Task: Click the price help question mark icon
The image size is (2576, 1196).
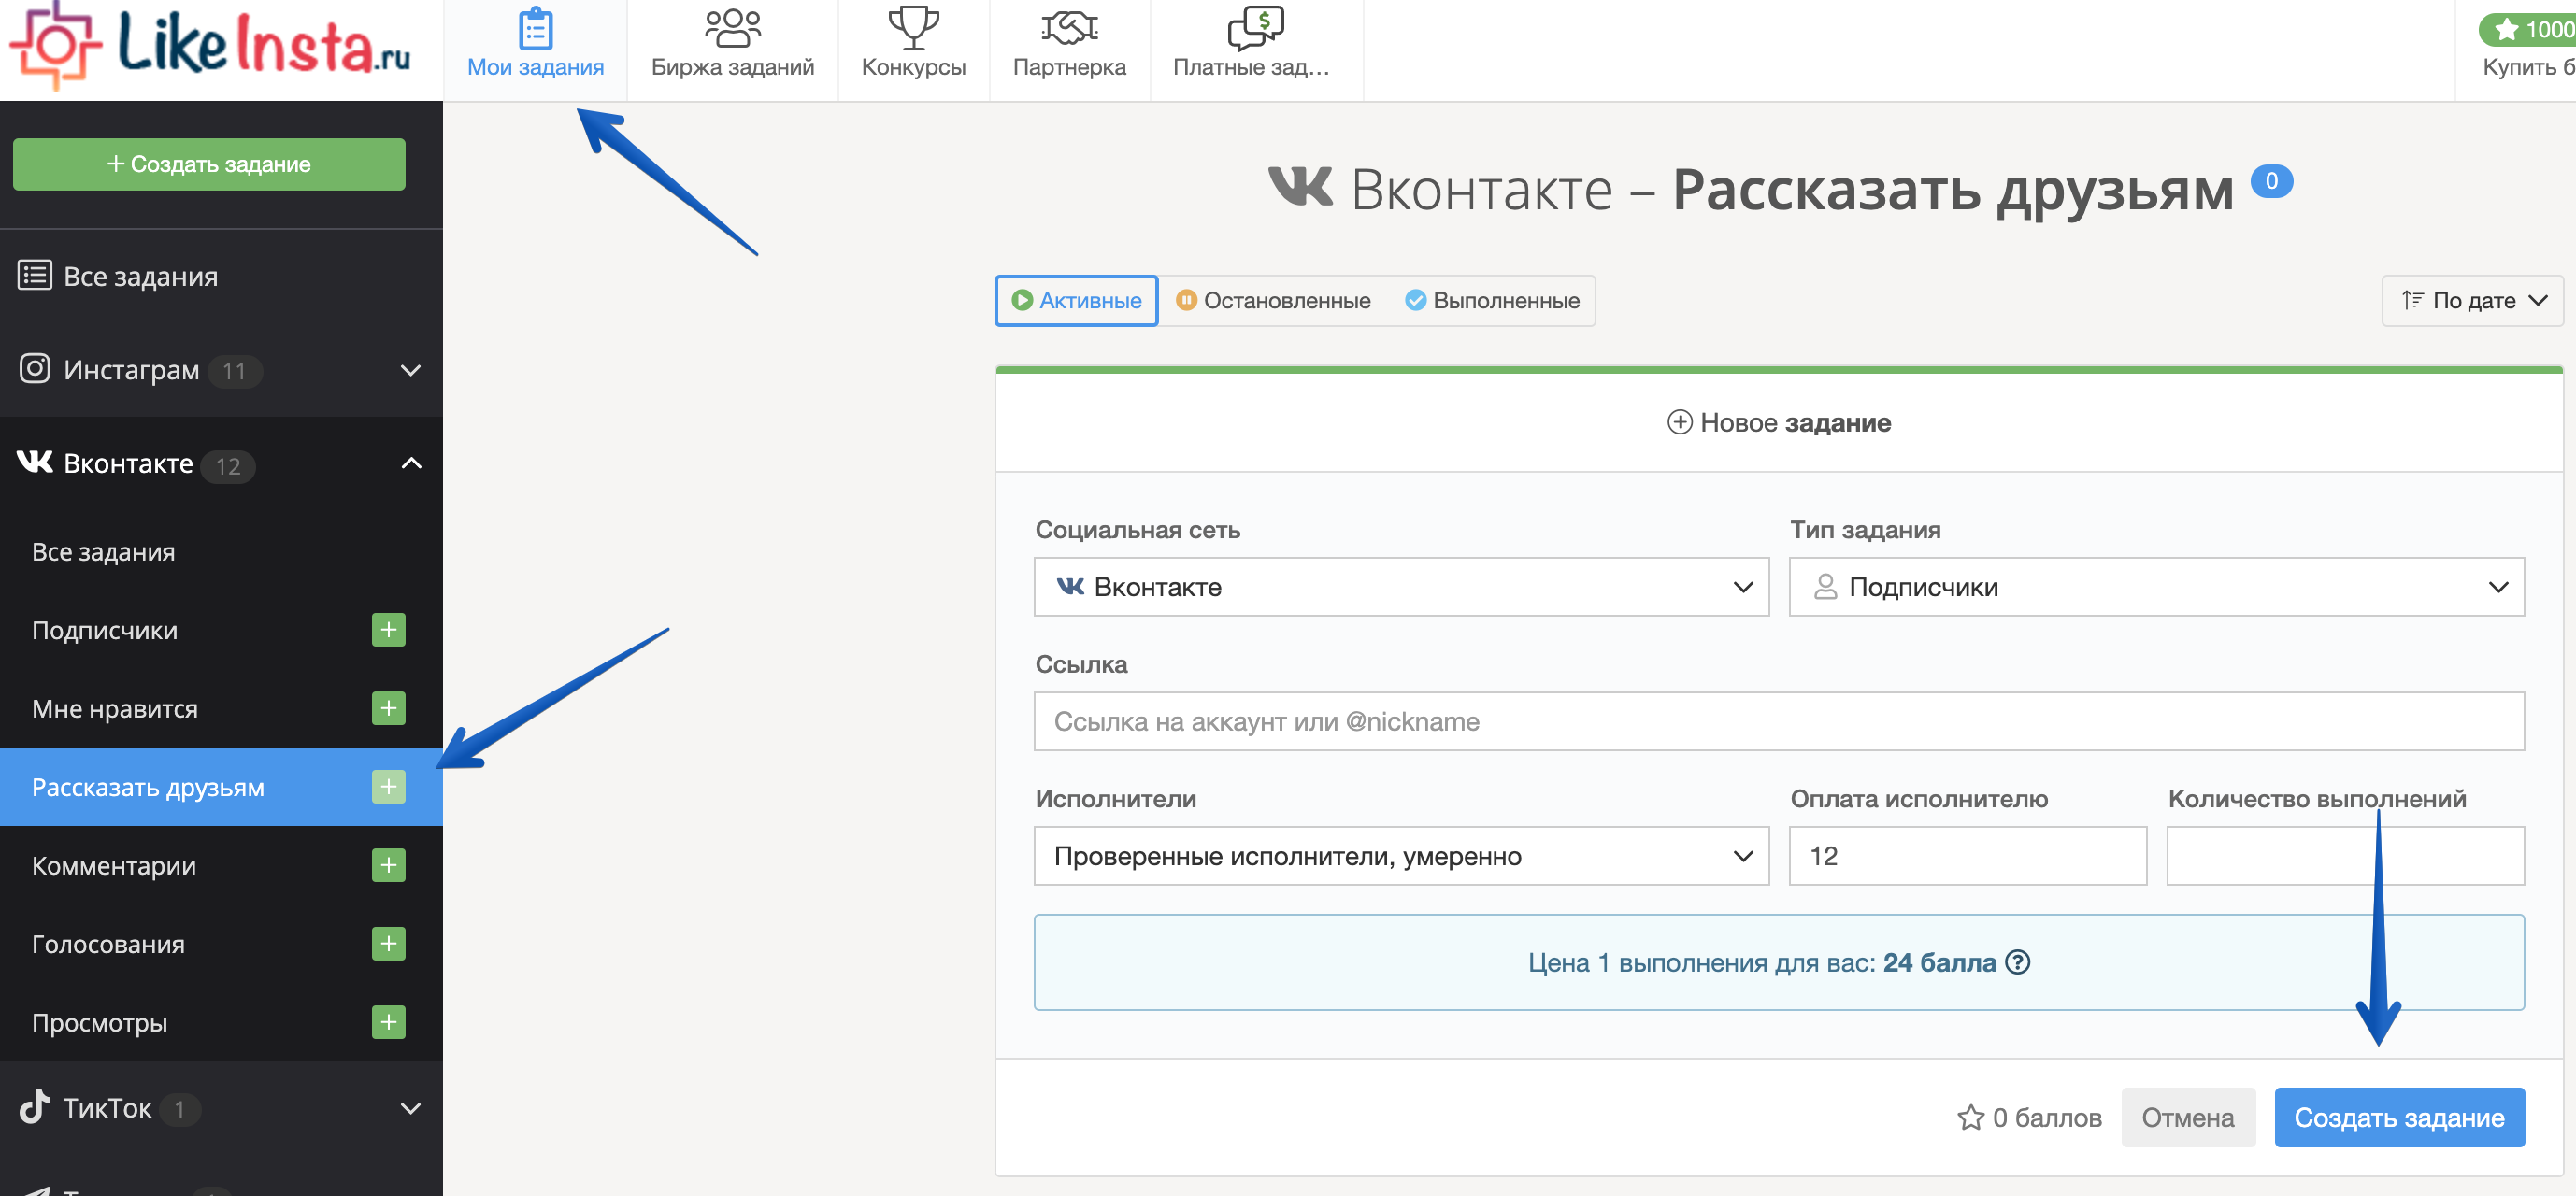Action: click(x=2018, y=962)
